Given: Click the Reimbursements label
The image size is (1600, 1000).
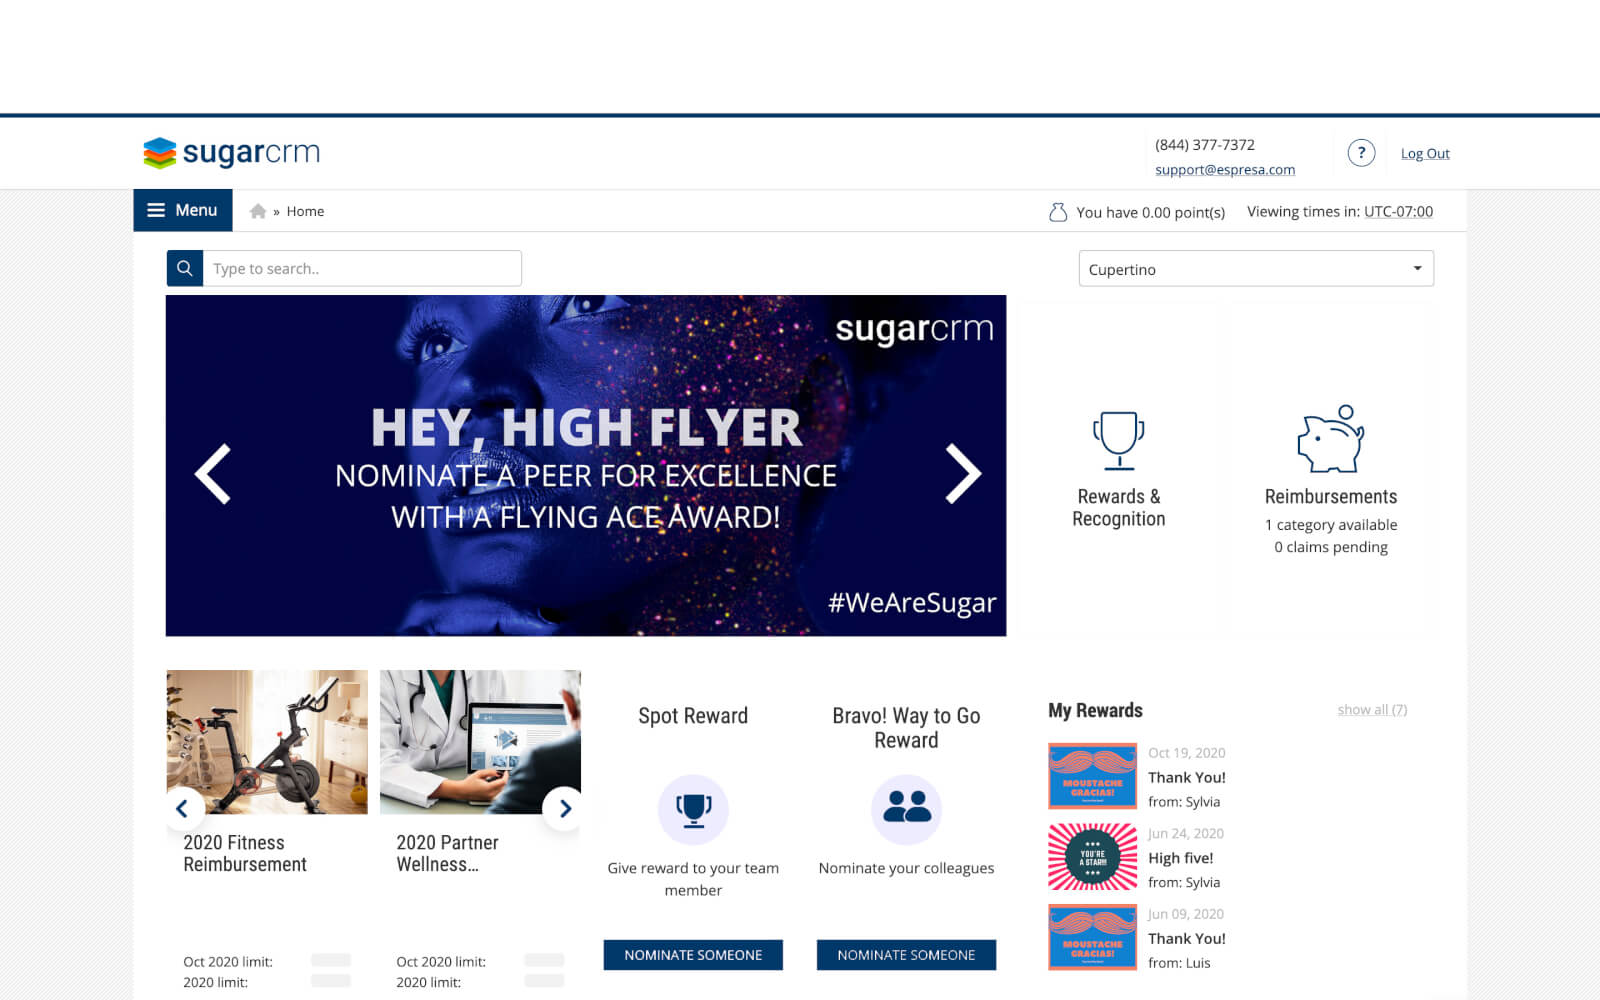Looking at the screenshot, I should 1331,496.
